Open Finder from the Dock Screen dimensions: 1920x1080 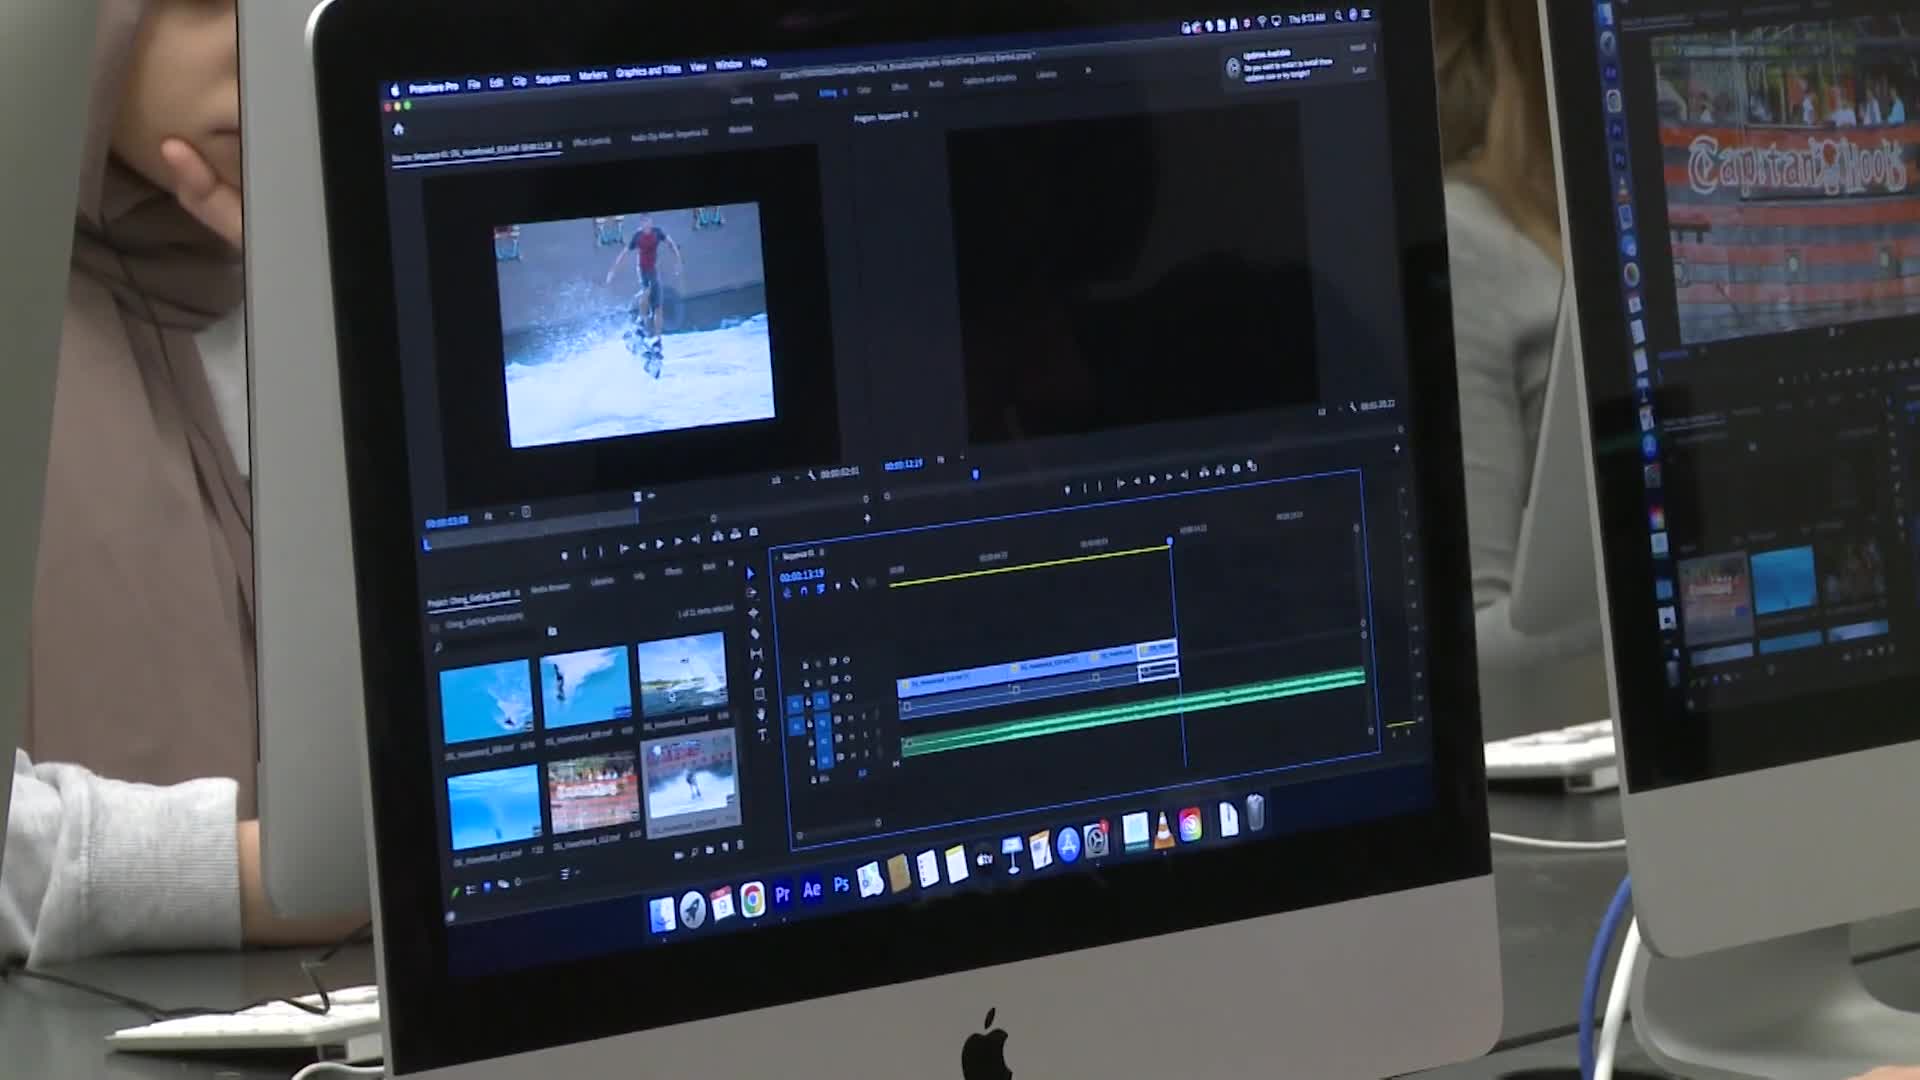tap(662, 915)
